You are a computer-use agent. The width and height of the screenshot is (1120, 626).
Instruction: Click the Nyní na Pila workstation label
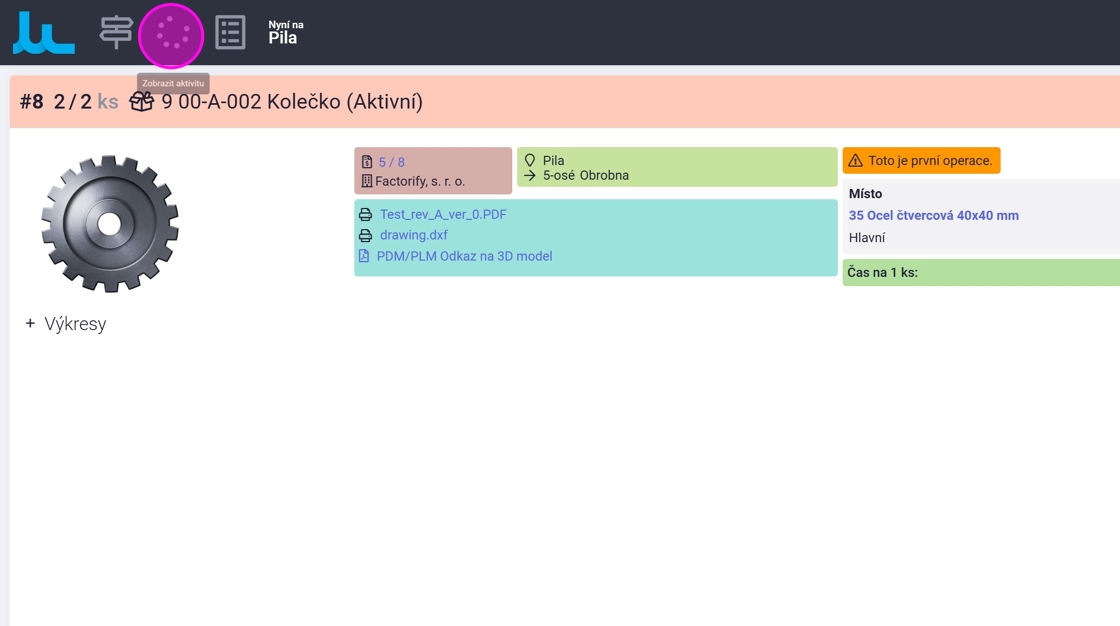coord(284,34)
